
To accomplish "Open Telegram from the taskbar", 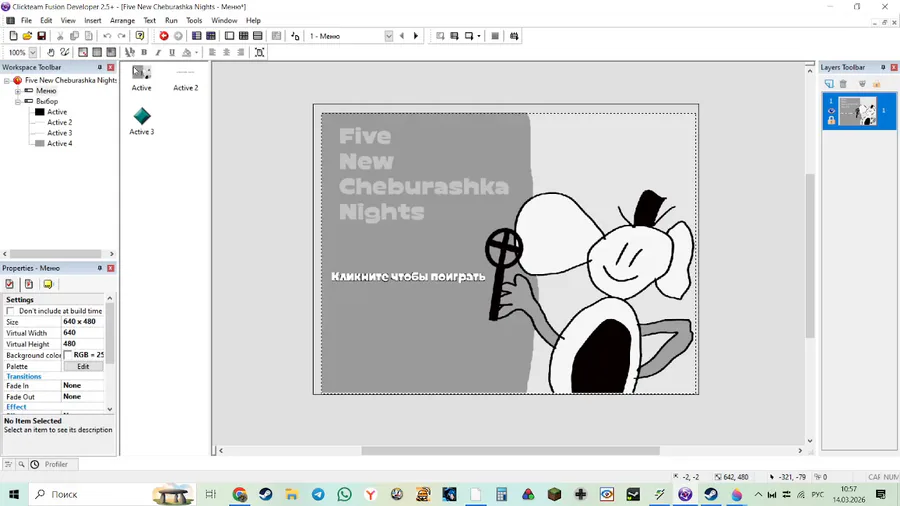I will pos(318,494).
